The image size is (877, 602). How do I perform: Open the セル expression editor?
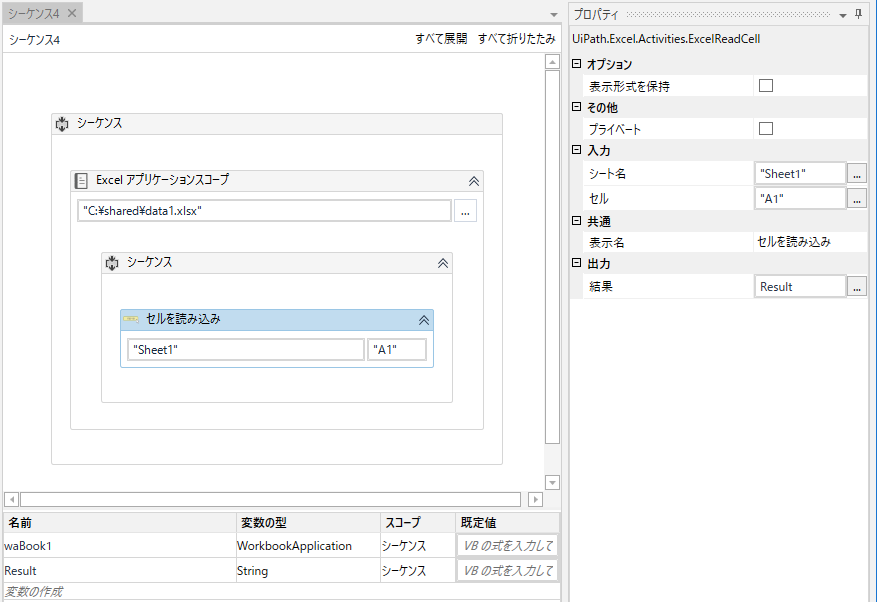pos(857,198)
